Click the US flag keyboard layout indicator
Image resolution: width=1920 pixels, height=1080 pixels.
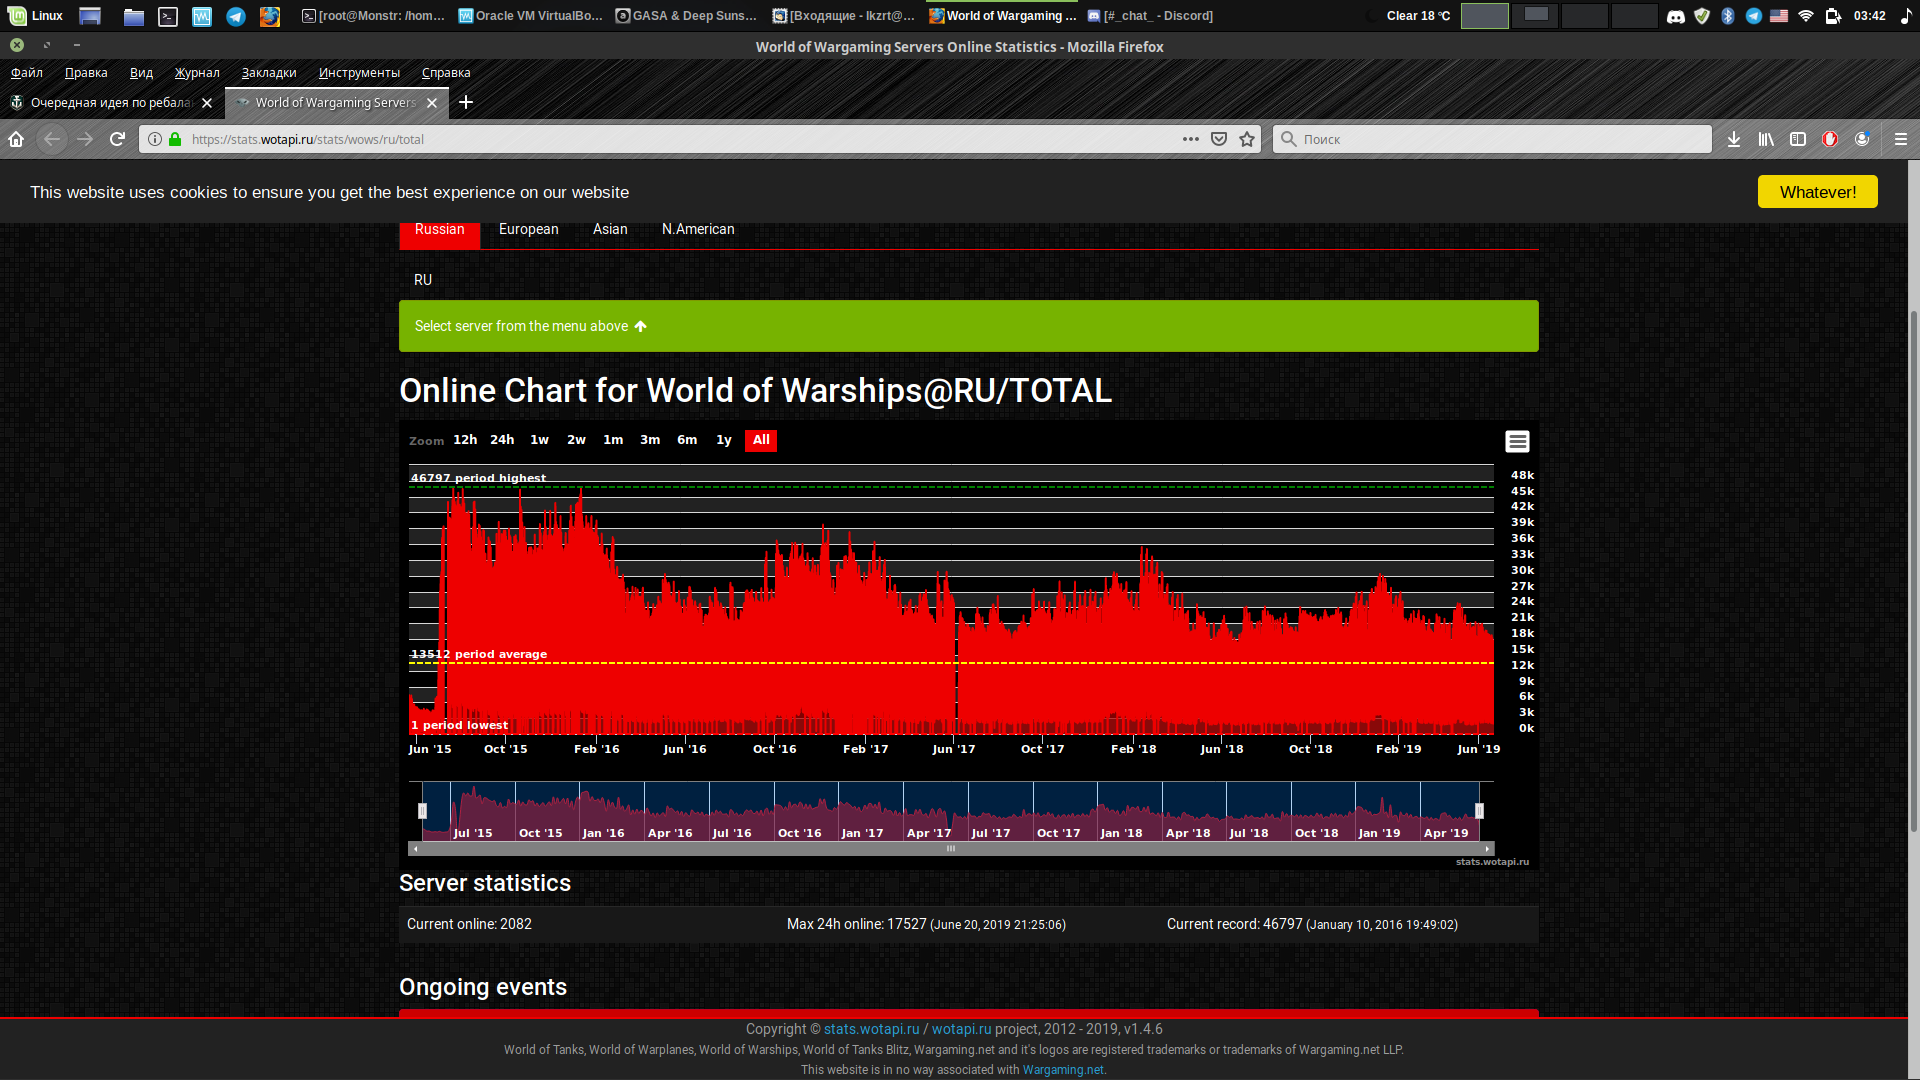coord(1779,16)
